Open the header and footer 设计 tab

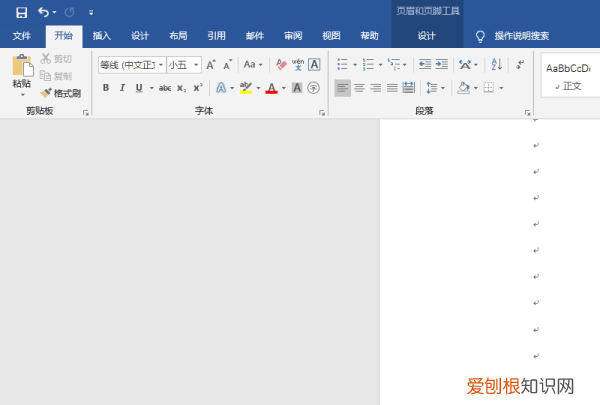pos(427,36)
